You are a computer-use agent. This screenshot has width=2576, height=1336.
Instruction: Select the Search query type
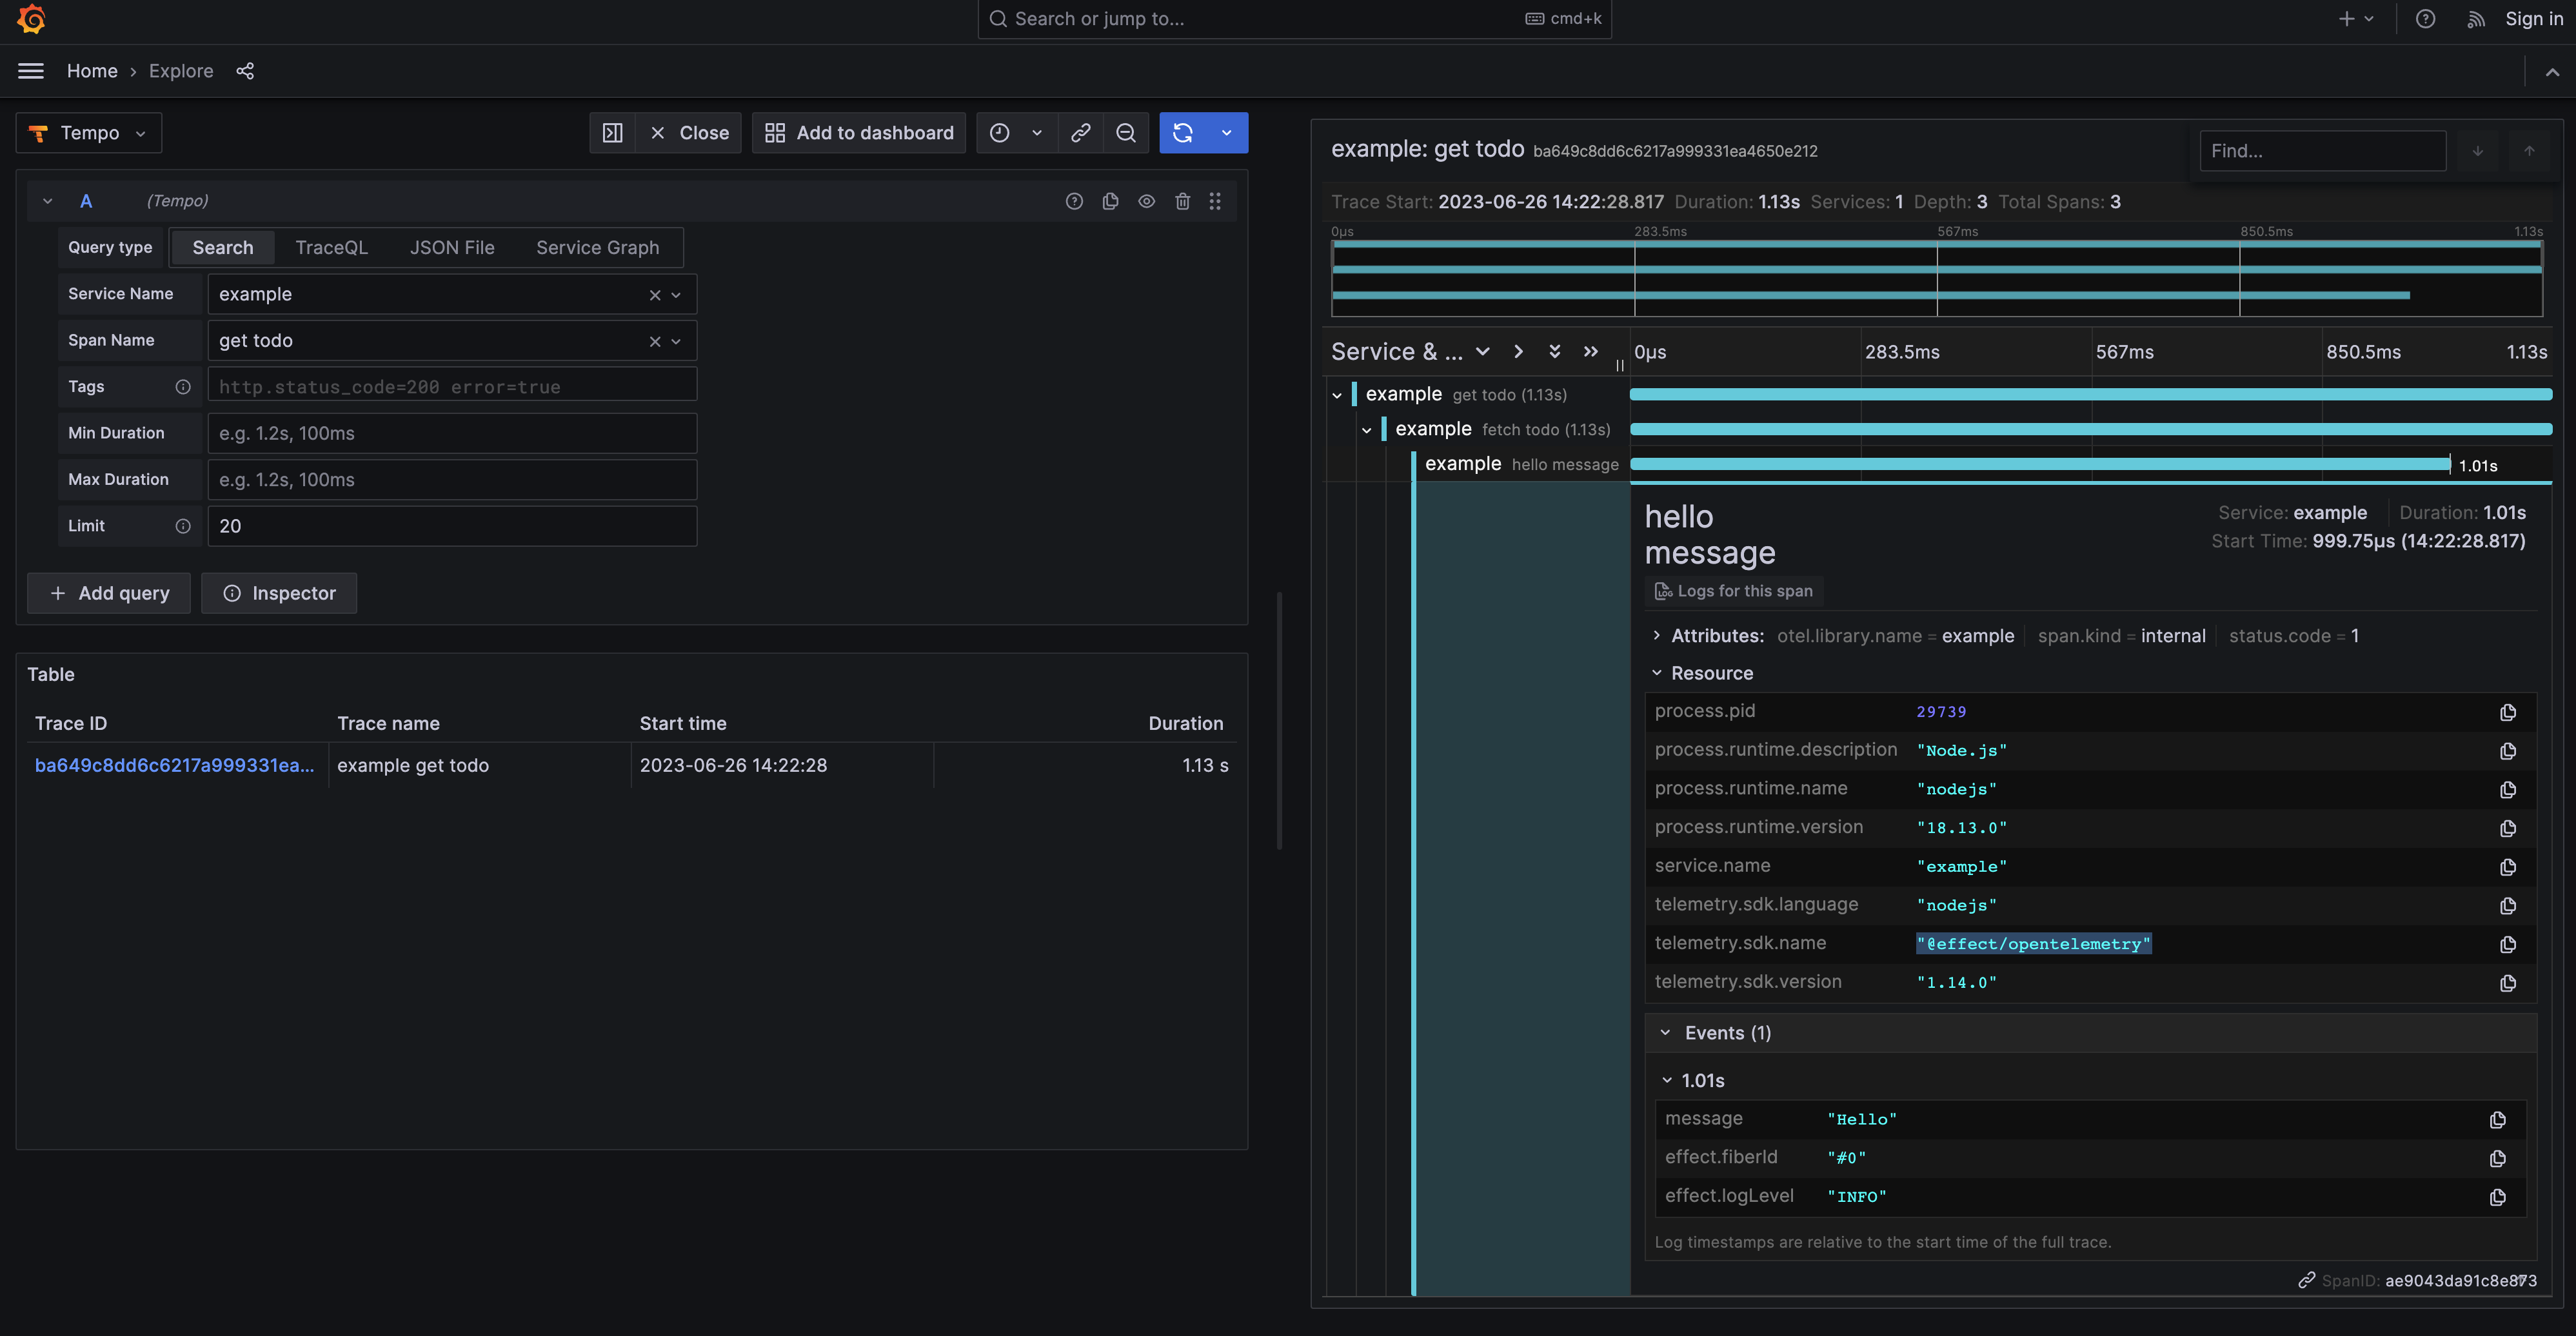click(x=222, y=247)
